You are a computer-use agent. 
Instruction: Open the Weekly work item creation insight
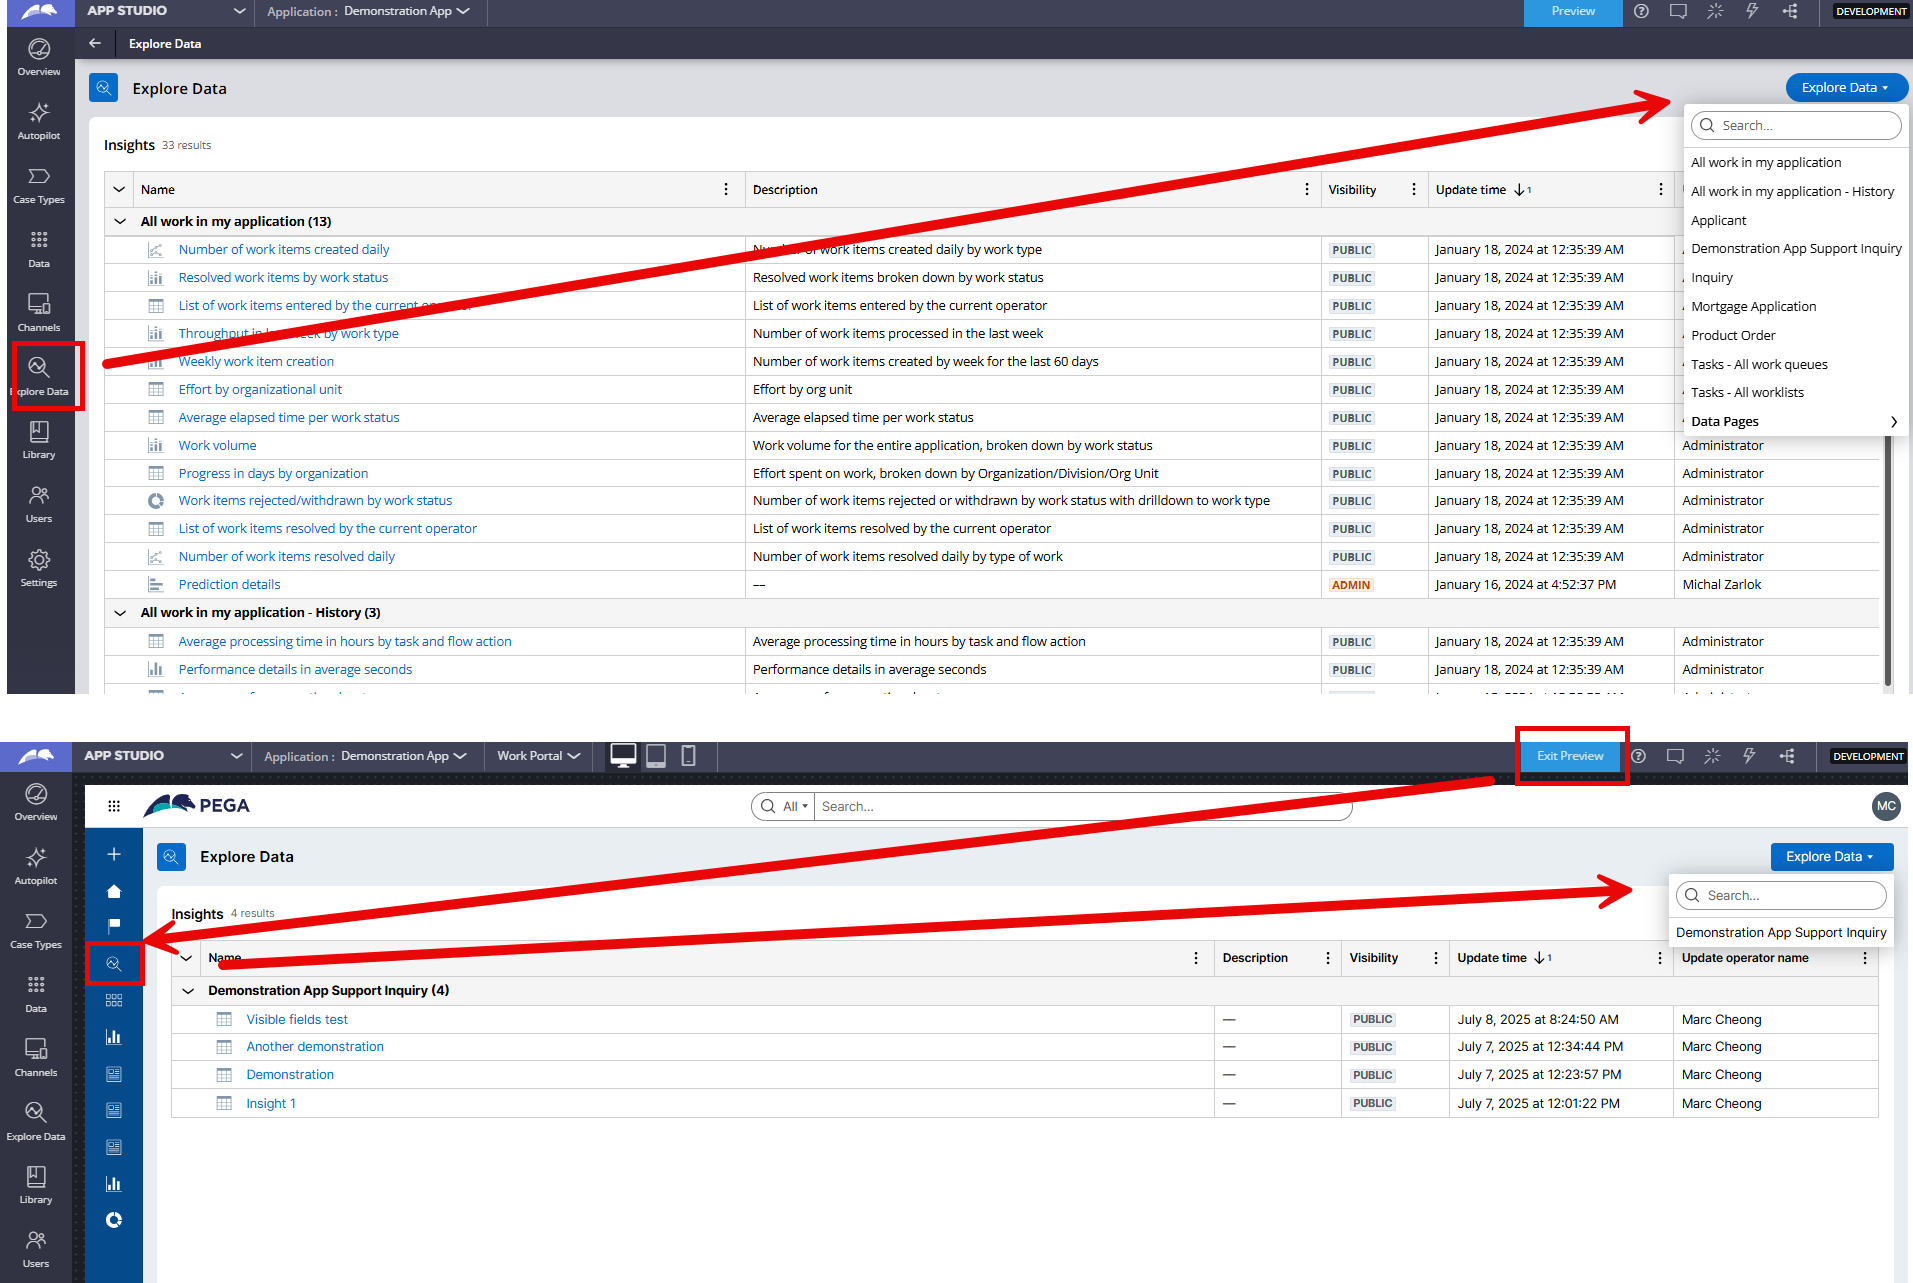point(256,362)
